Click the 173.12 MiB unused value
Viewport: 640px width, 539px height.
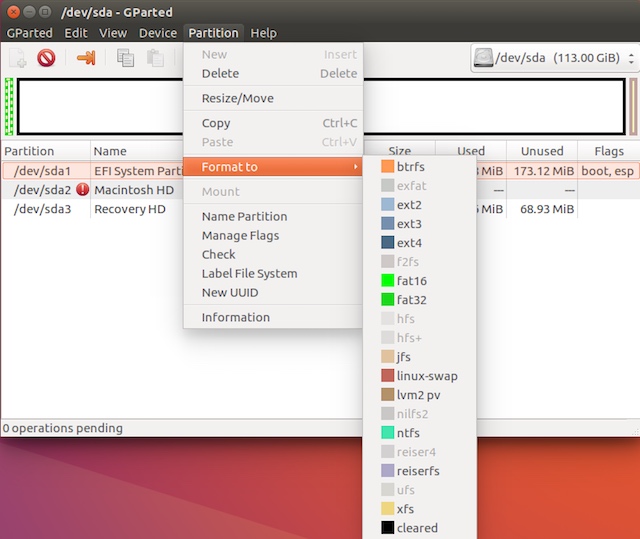[x=544, y=171]
